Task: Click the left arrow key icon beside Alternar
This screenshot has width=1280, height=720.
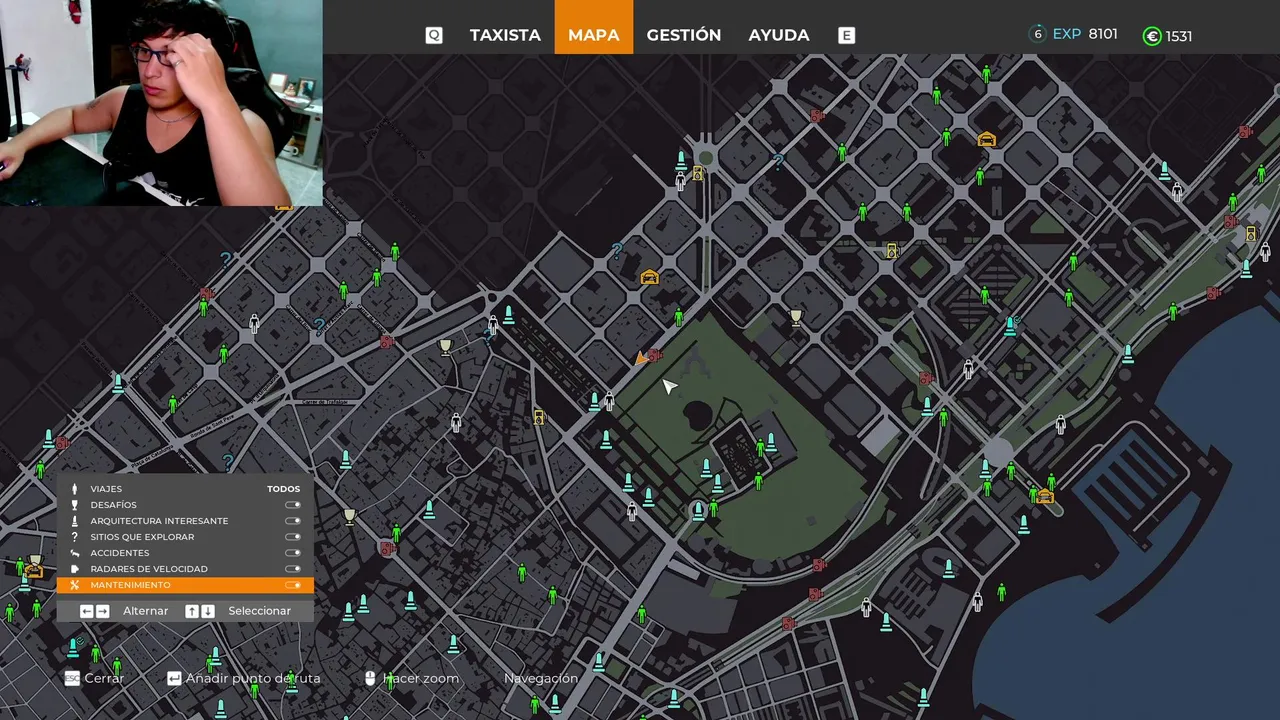Action: (87, 611)
